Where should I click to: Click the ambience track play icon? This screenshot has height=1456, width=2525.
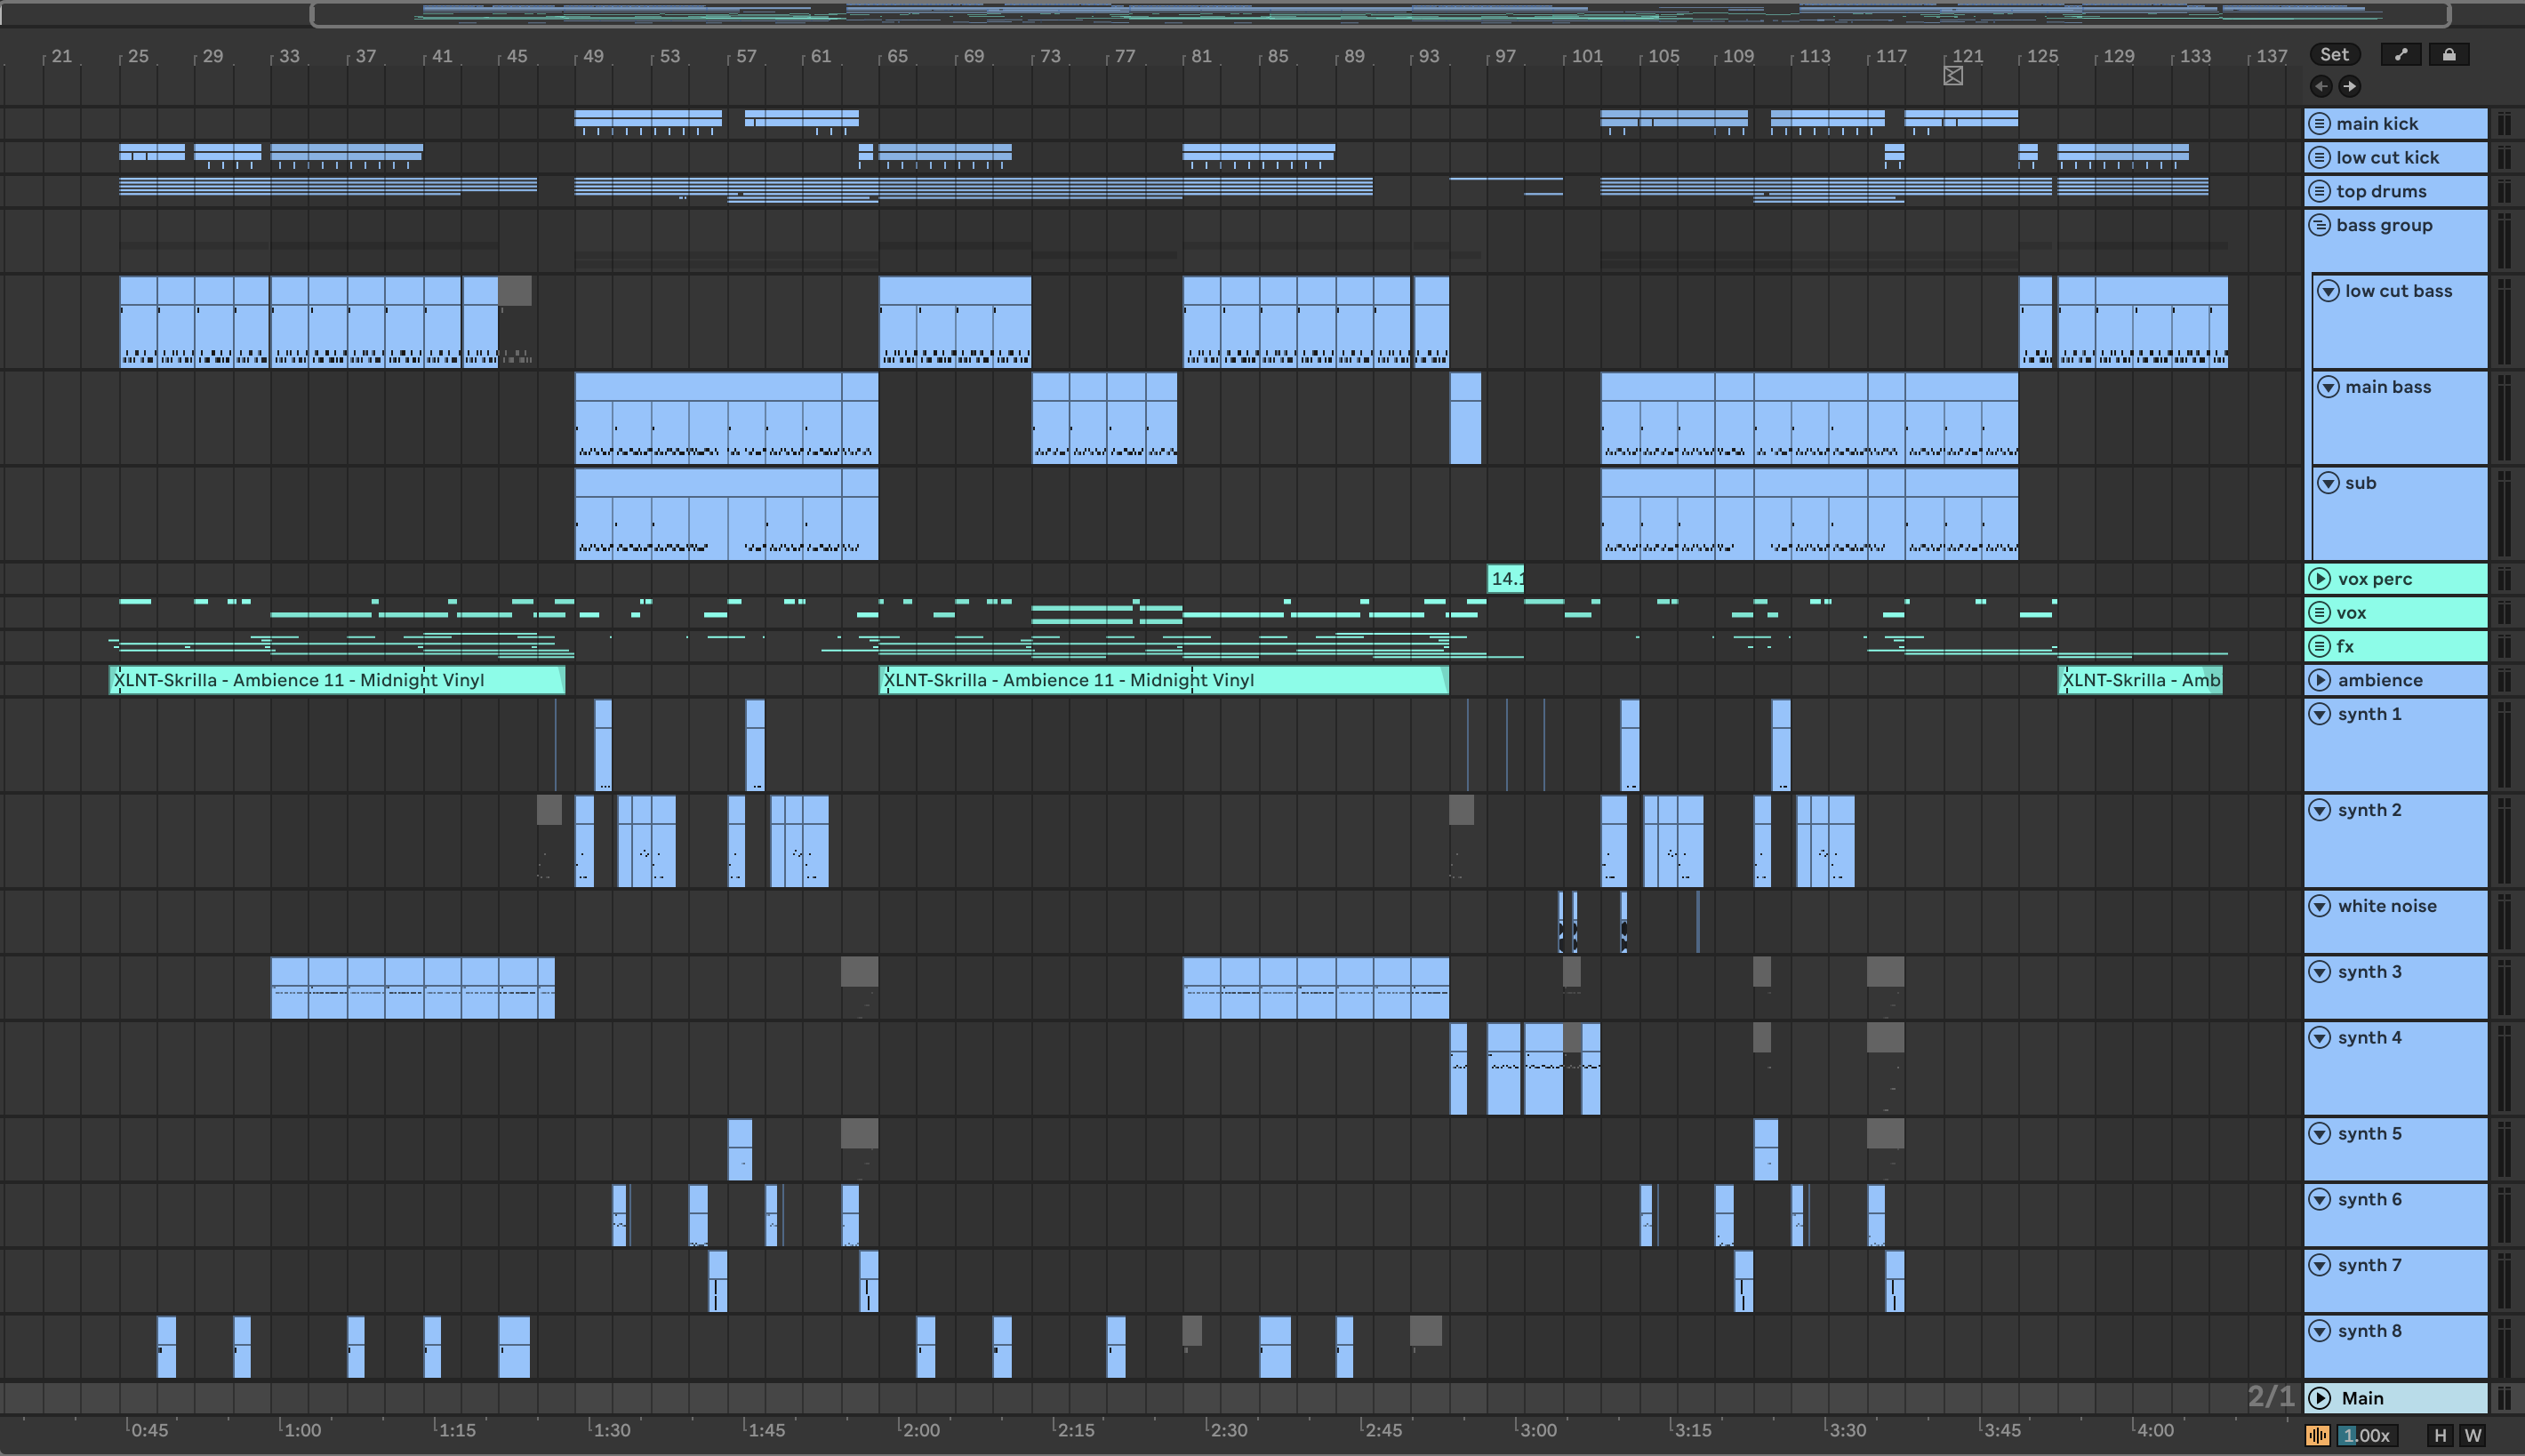point(2319,680)
